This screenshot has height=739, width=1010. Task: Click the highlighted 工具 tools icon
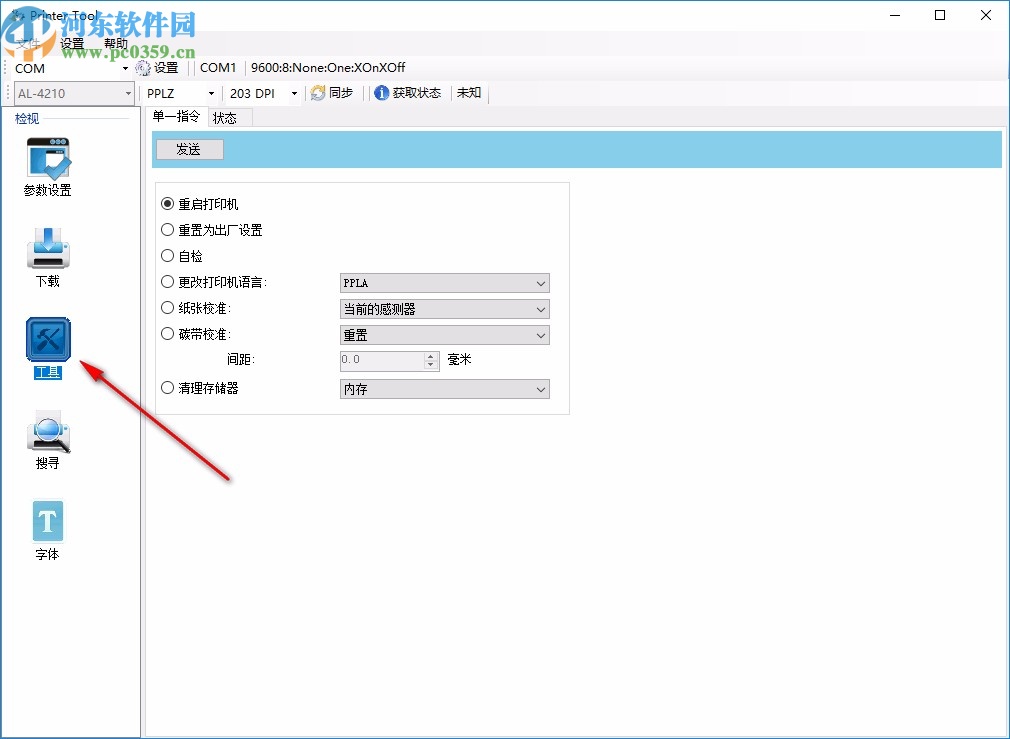click(46, 340)
